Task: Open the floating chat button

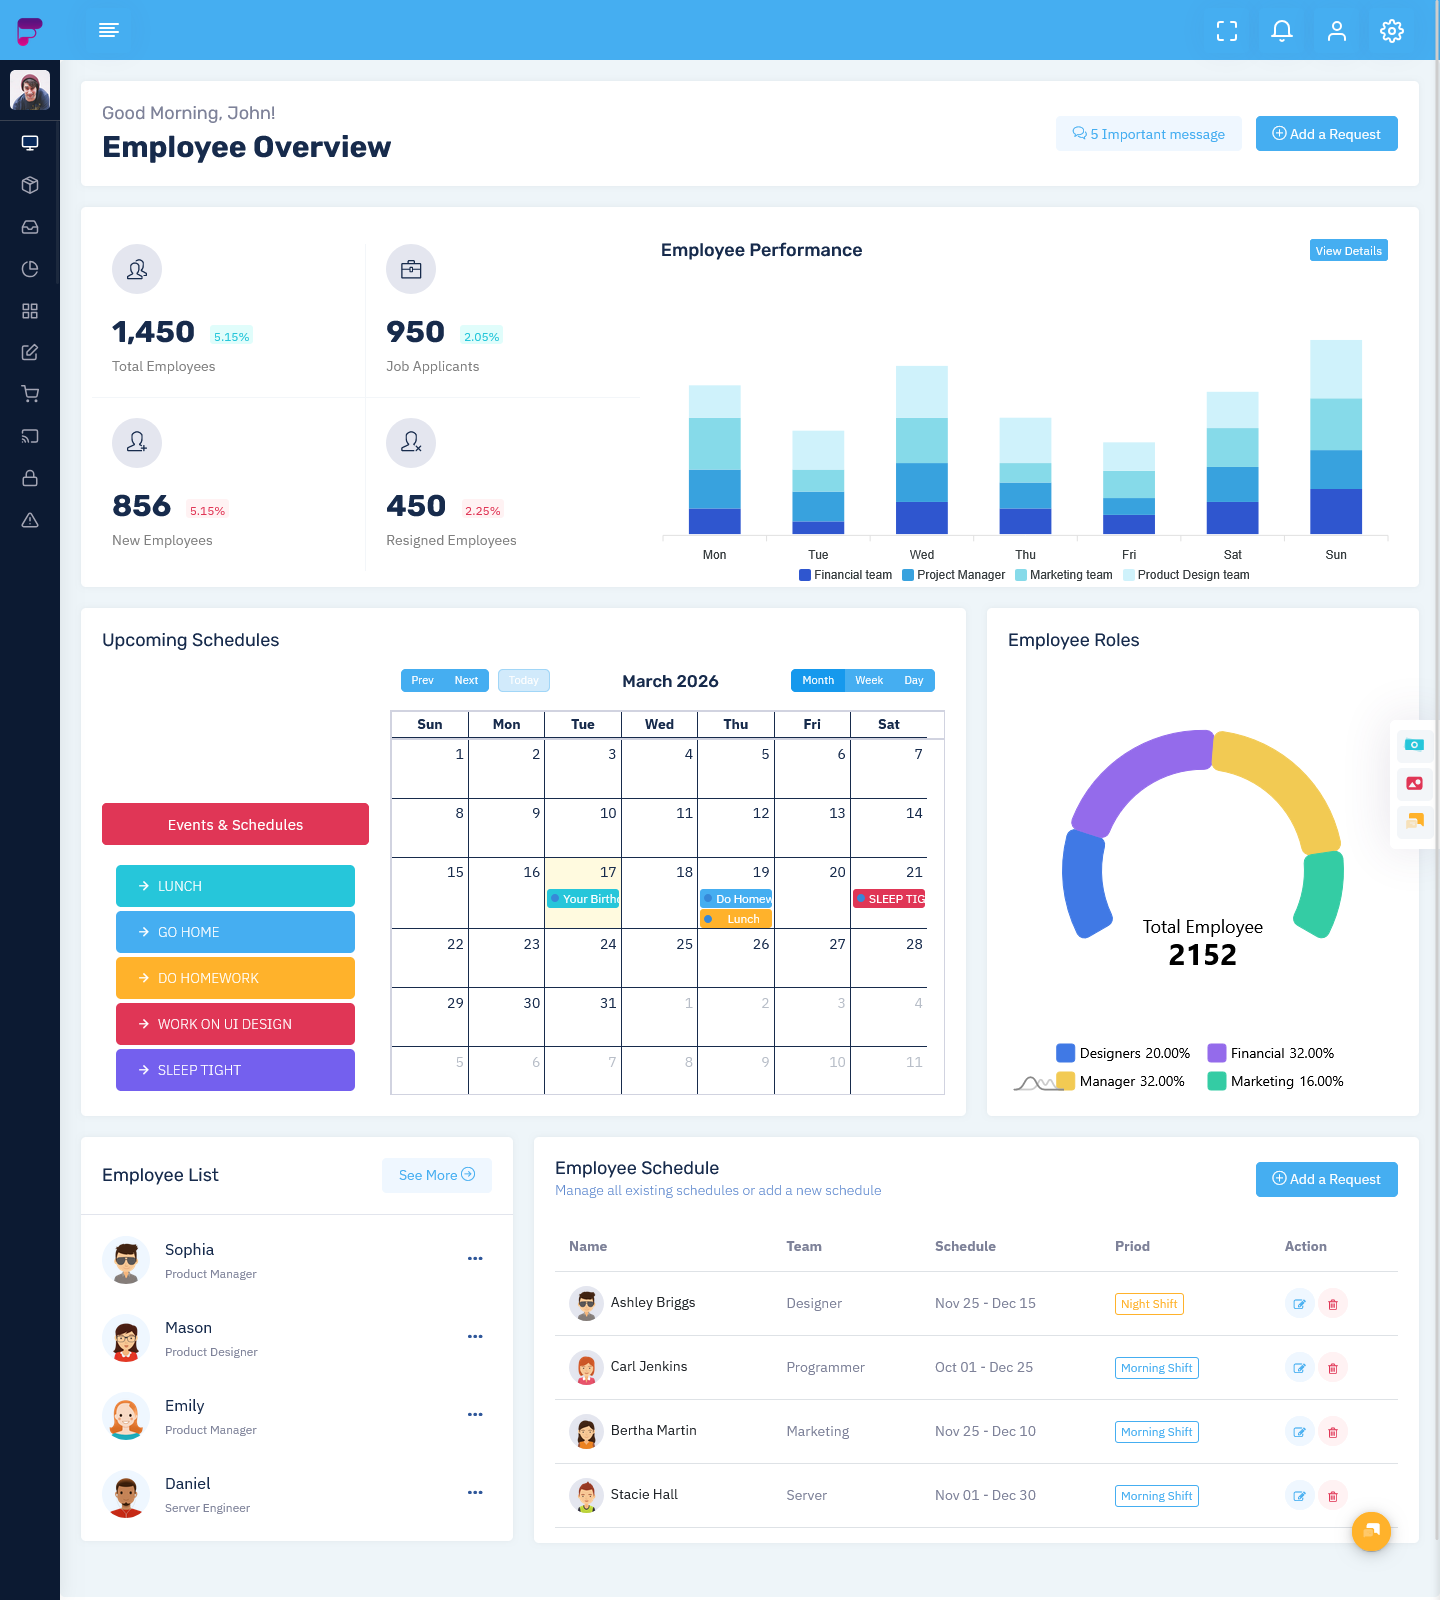Action: tap(1371, 1531)
